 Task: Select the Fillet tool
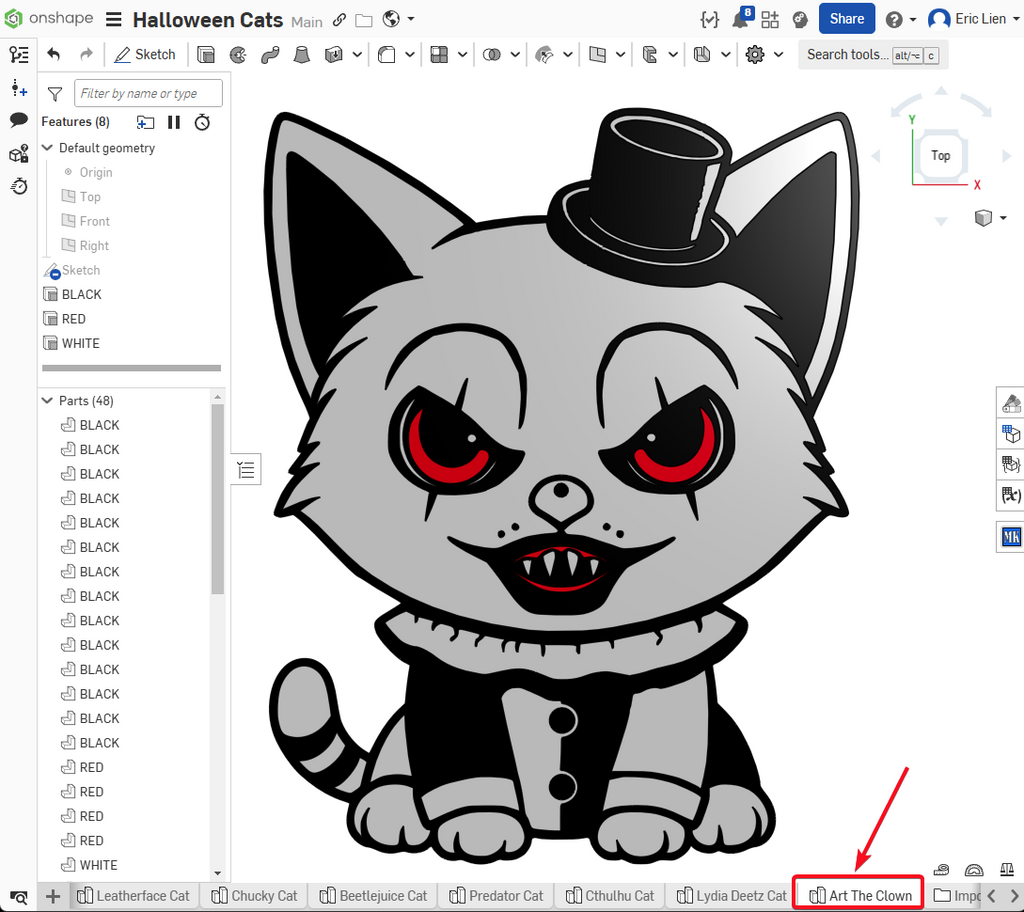(x=387, y=54)
